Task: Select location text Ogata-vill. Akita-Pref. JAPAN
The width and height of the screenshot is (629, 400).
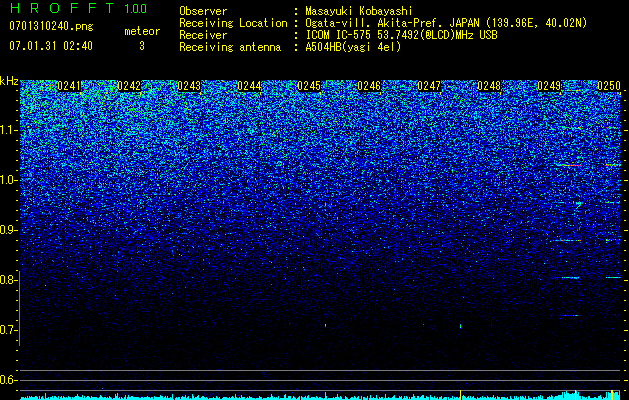Action: pos(392,23)
